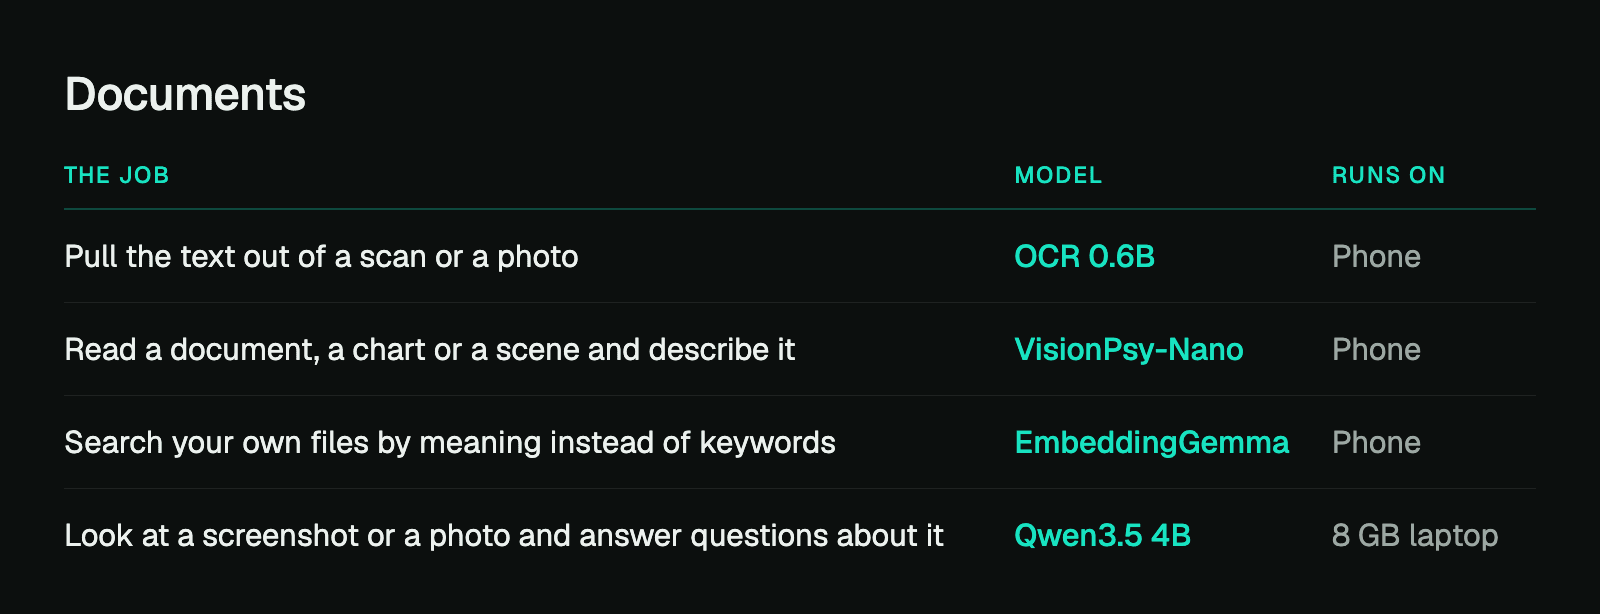
Task: Select 'Pull the text out of a scan' row
Action: (x=800, y=256)
